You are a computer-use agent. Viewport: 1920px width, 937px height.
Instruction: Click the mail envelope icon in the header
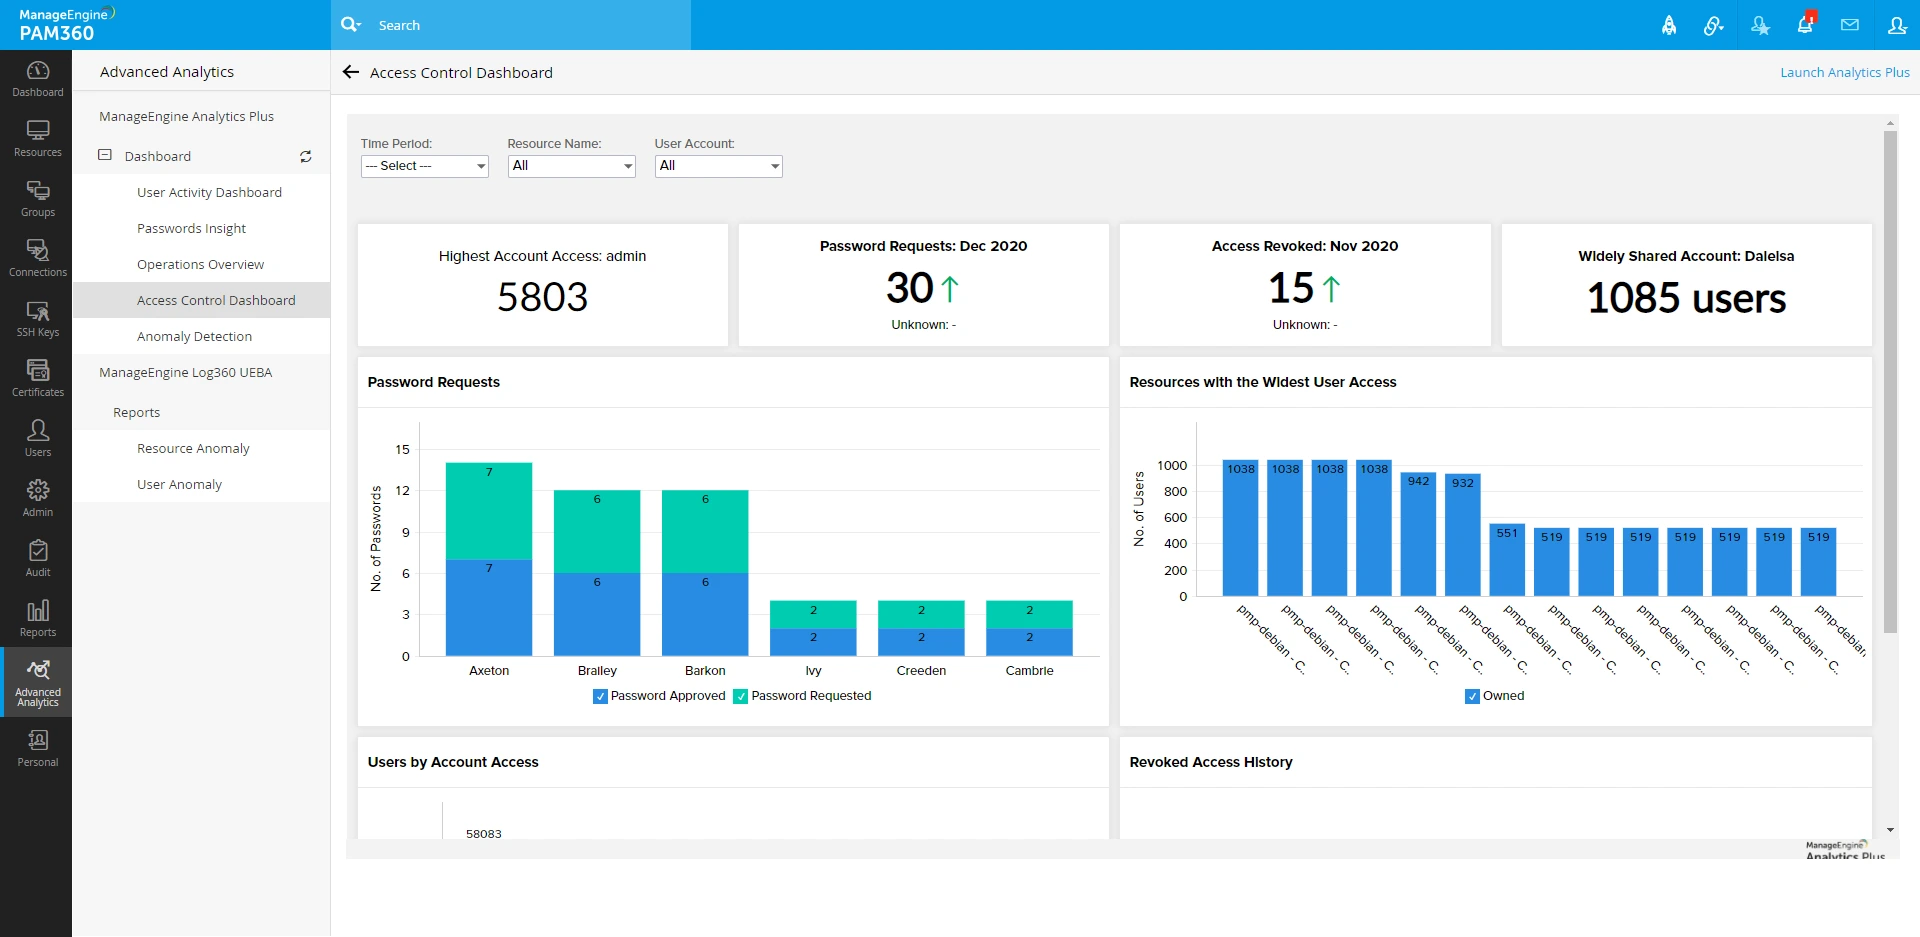[x=1850, y=25]
